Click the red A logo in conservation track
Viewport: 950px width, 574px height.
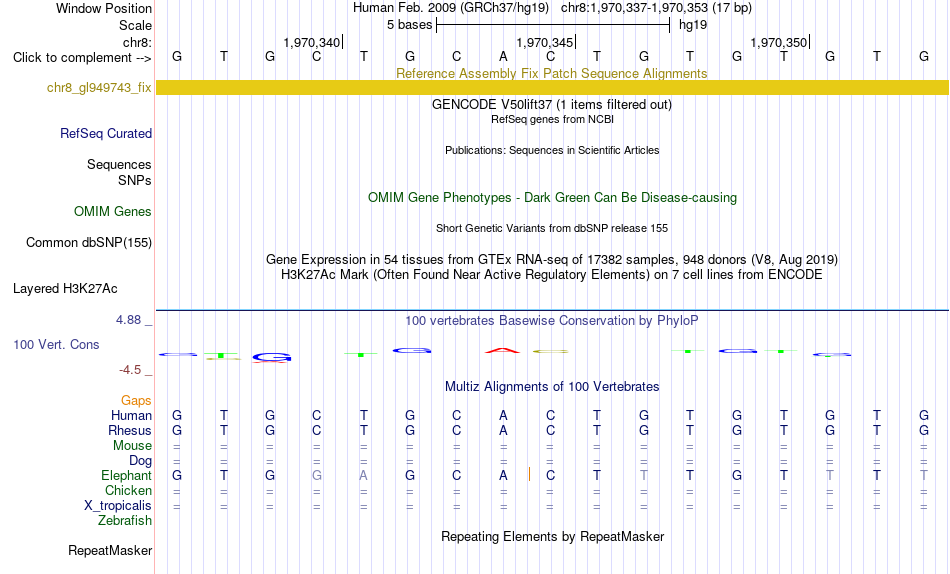click(502, 350)
